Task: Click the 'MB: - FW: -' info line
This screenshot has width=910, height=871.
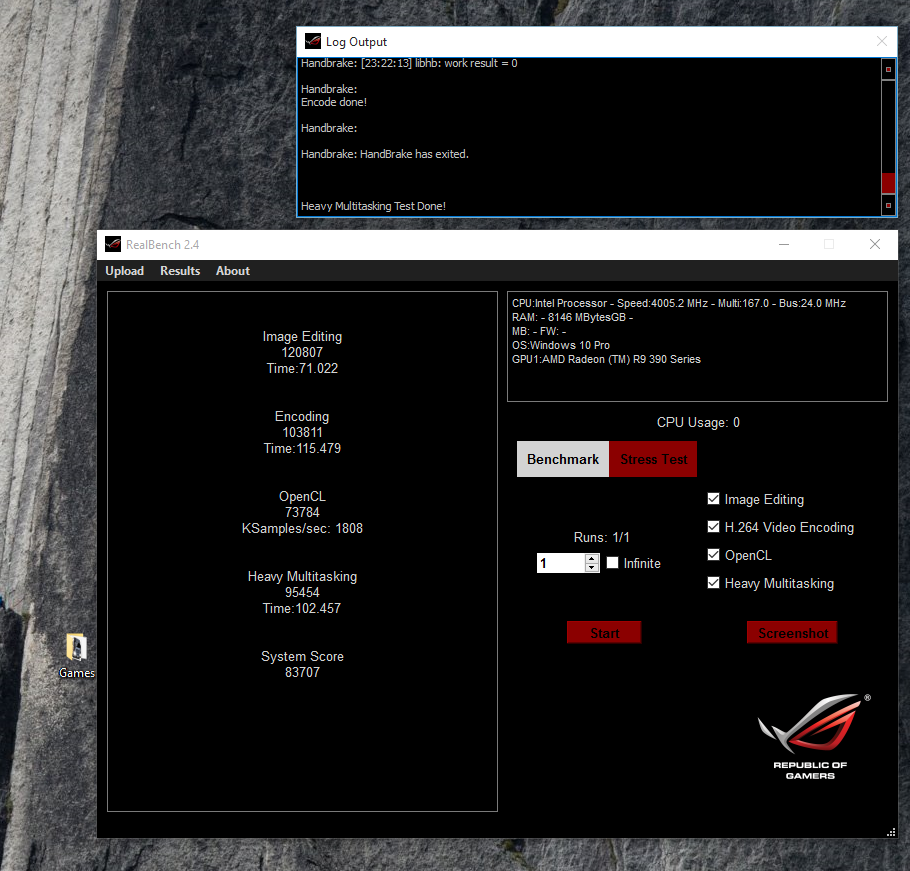Action: click(539, 331)
